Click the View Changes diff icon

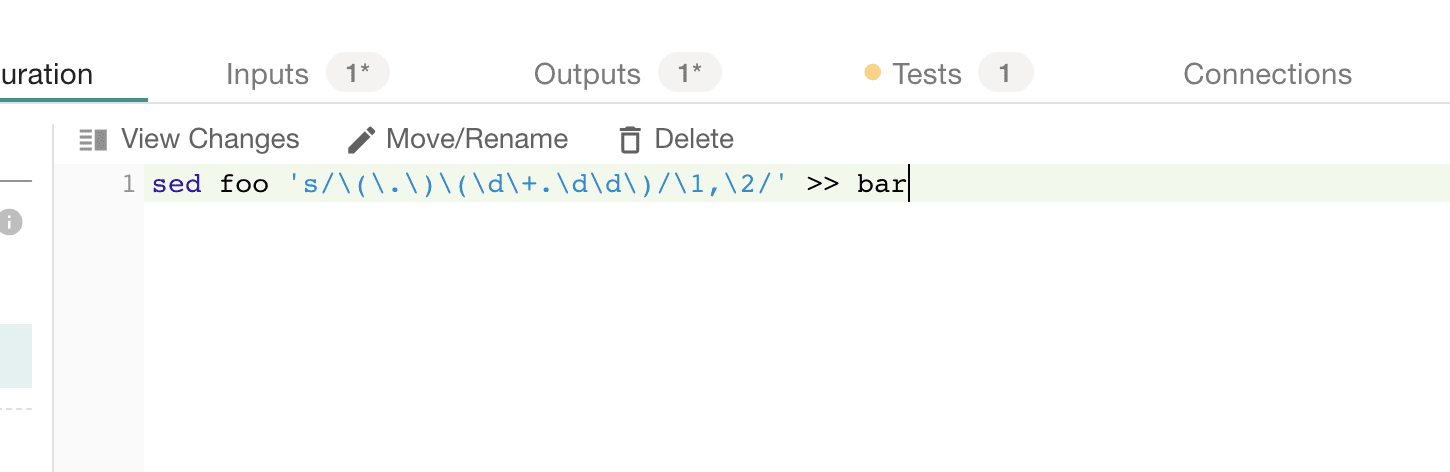pos(93,139)
